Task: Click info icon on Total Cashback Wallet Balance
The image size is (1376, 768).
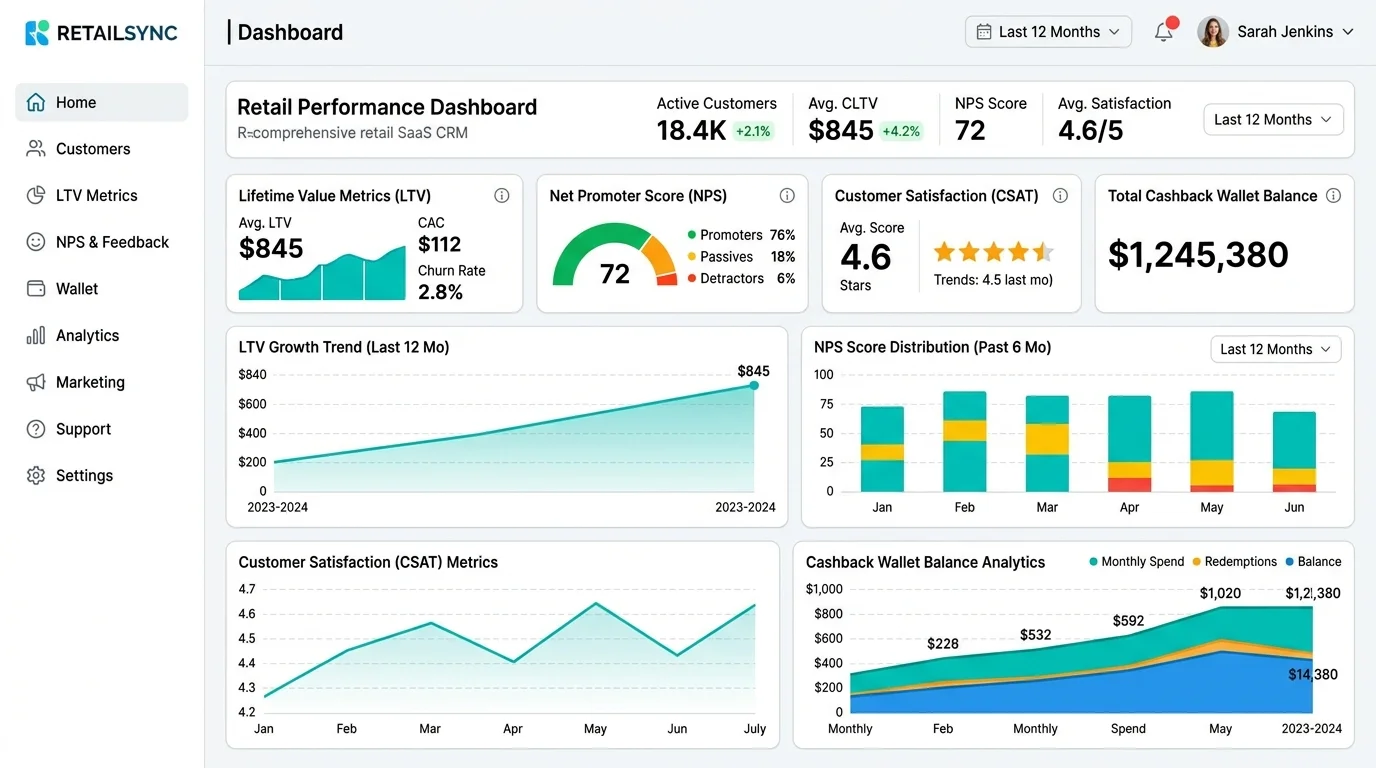Action: click(1333, 196)
